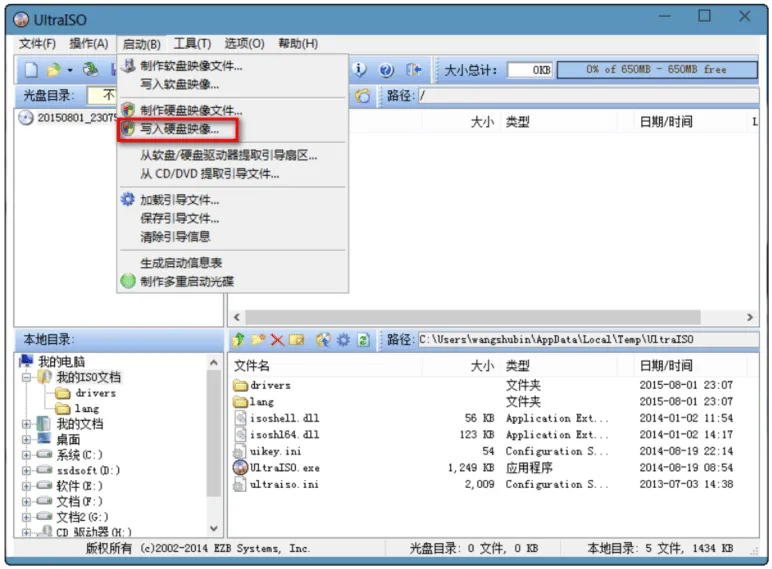Click the new folder icon in local toolbar
The width and height of the screenshot is (772, 569).
click(258, 339)
